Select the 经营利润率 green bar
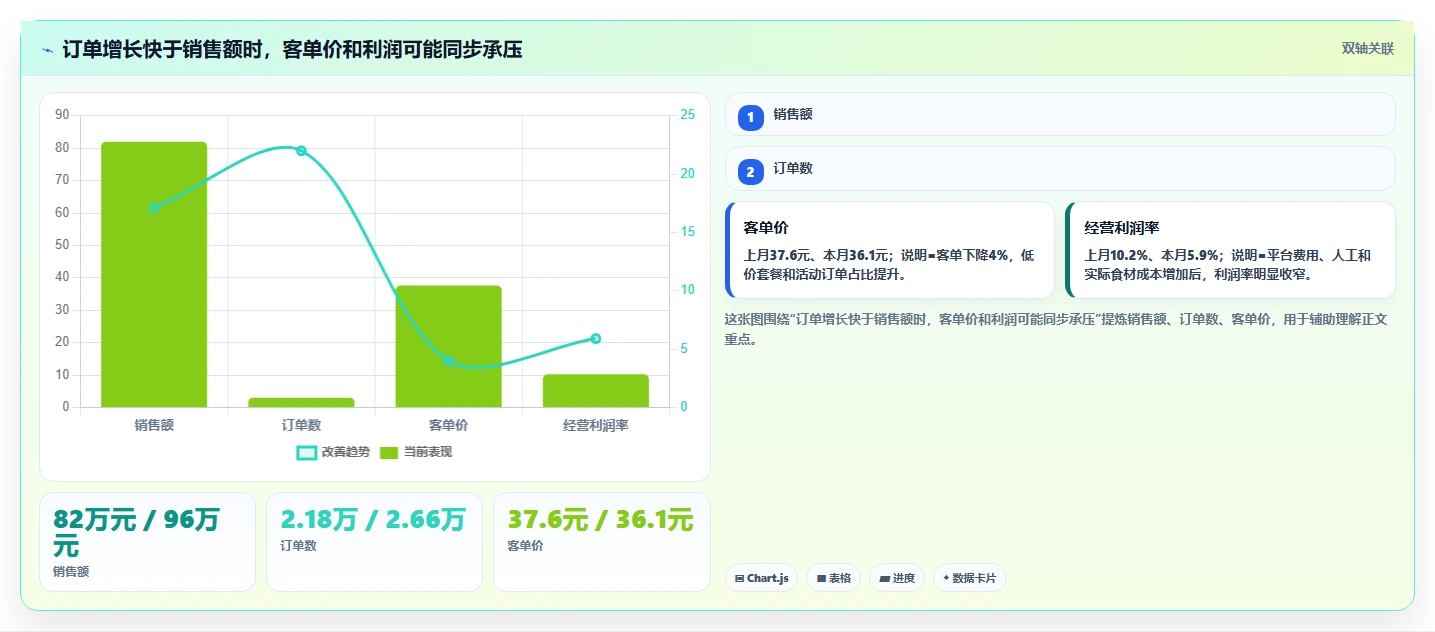 [x=596, y=391]
